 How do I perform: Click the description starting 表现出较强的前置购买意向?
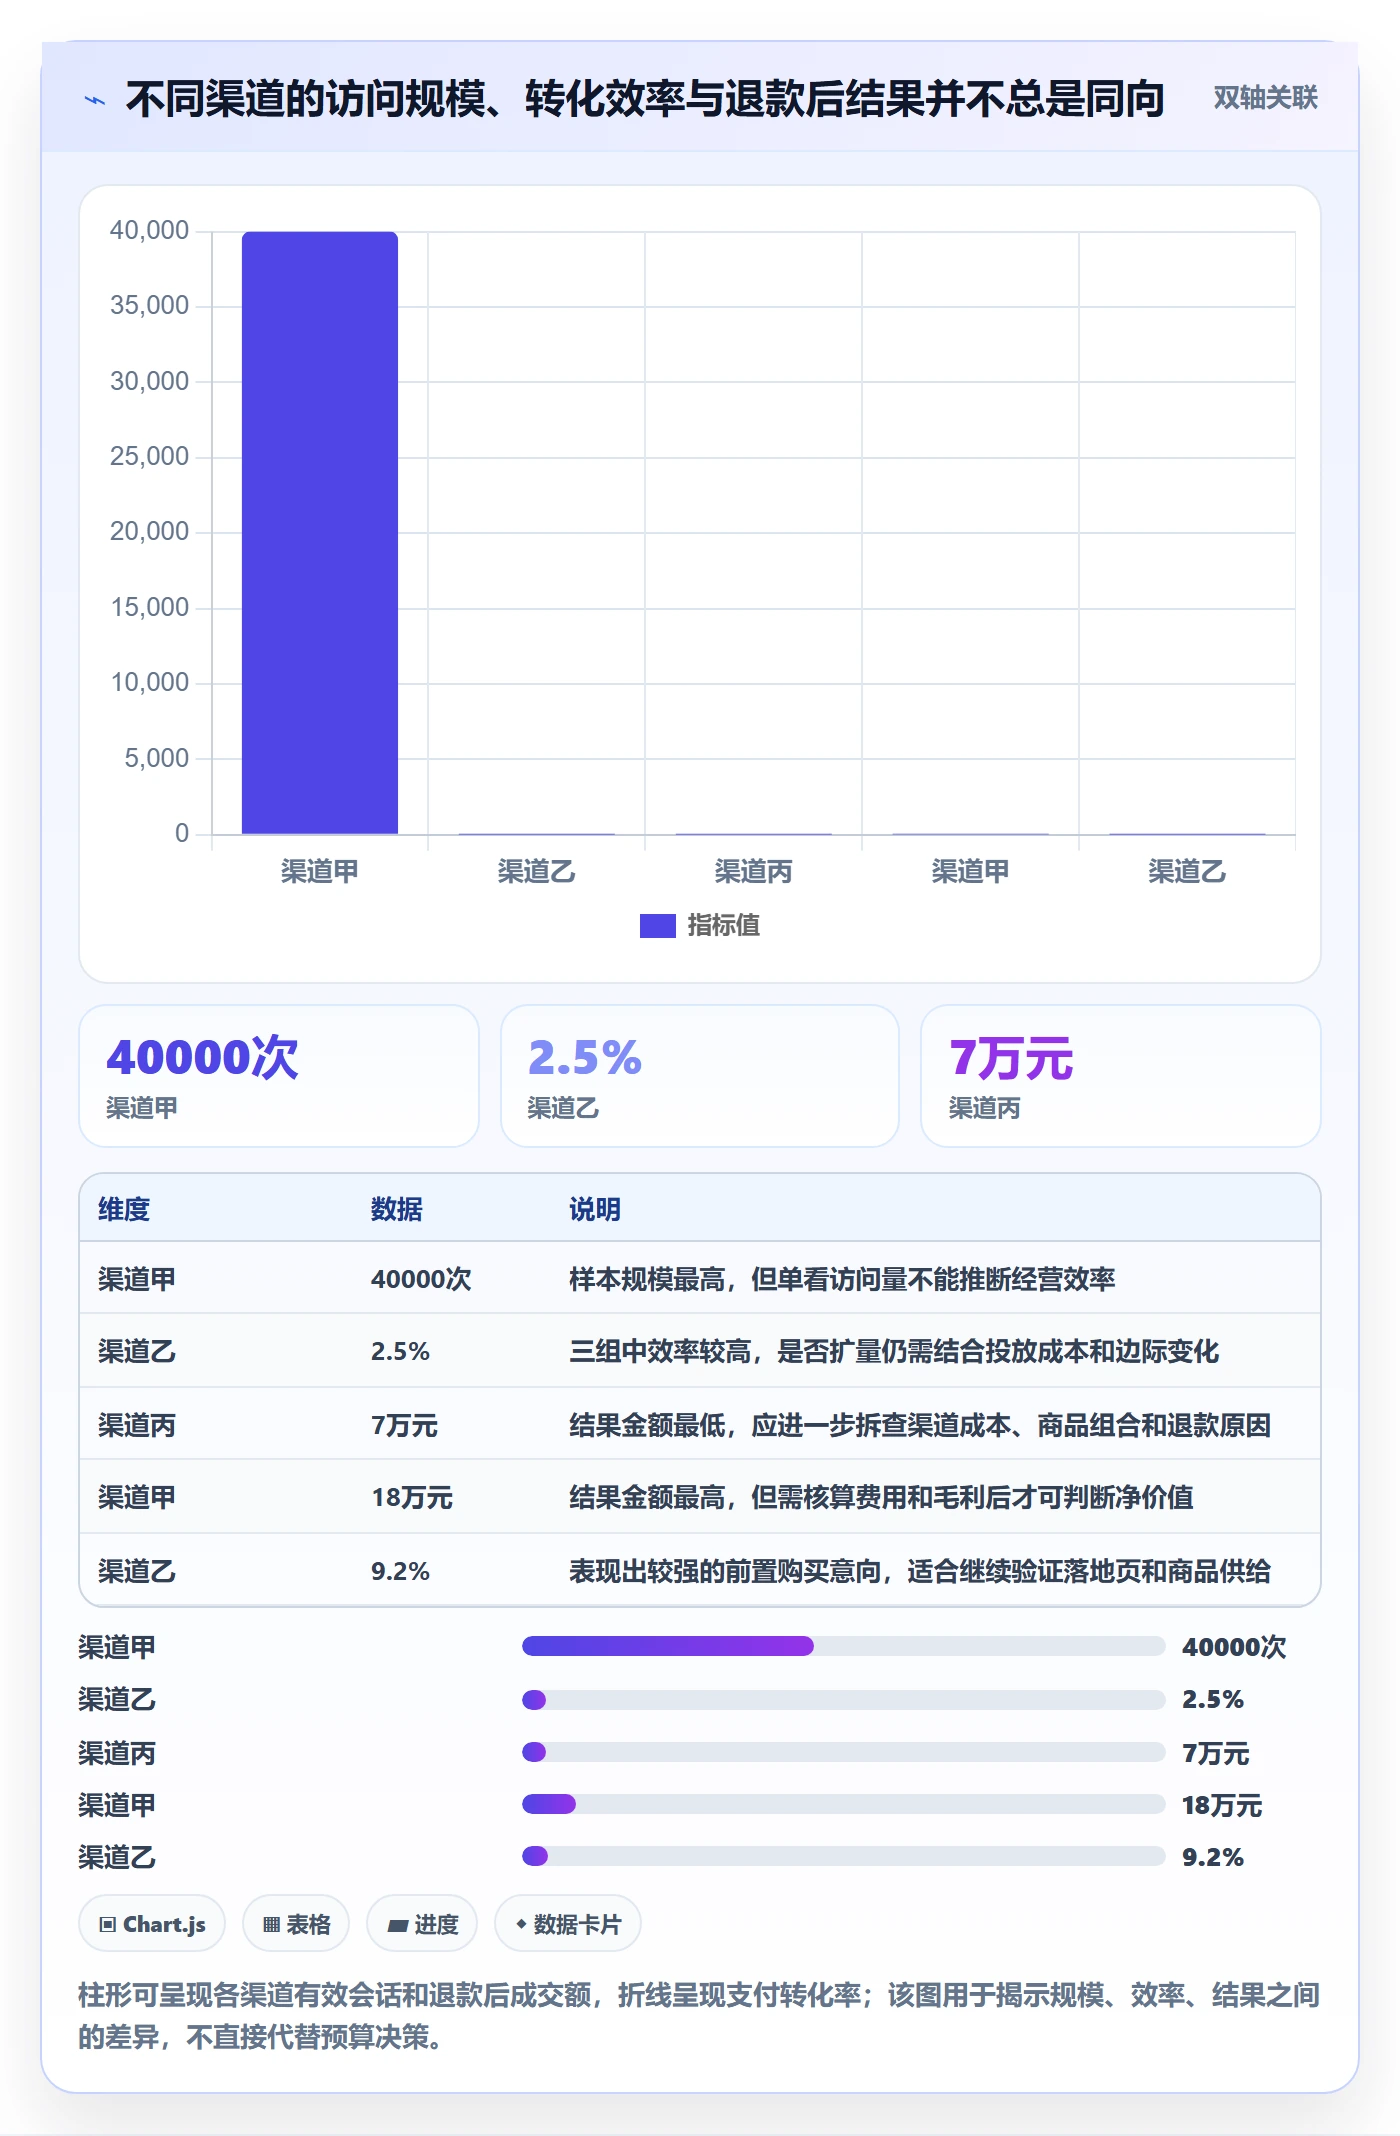[x=920, y=1571]
